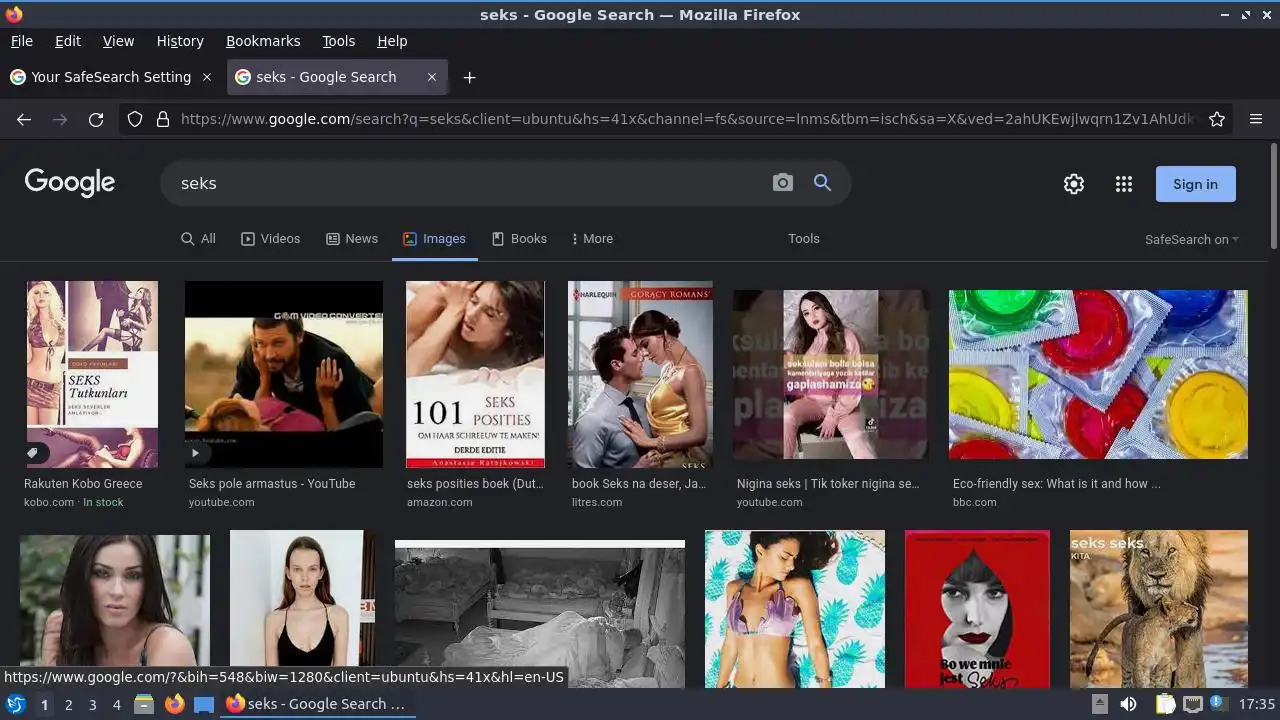Click the blue magnifier search button
Screen dimensions: 1280x720
click(x=822, y=183)
